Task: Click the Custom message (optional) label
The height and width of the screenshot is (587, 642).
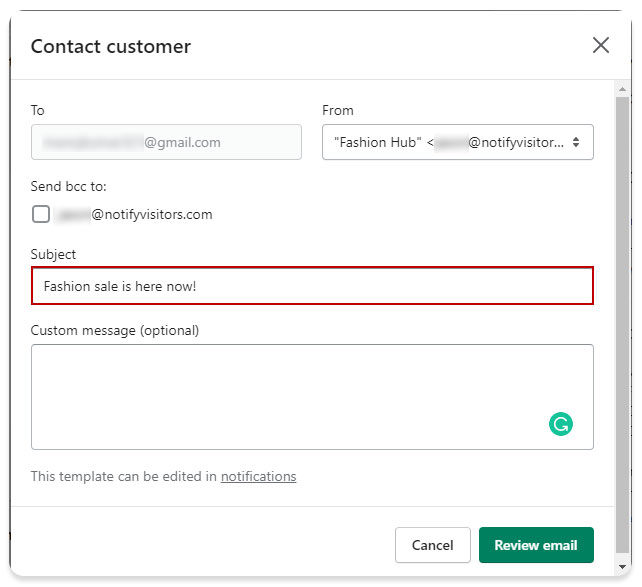Action: [115, 330]
